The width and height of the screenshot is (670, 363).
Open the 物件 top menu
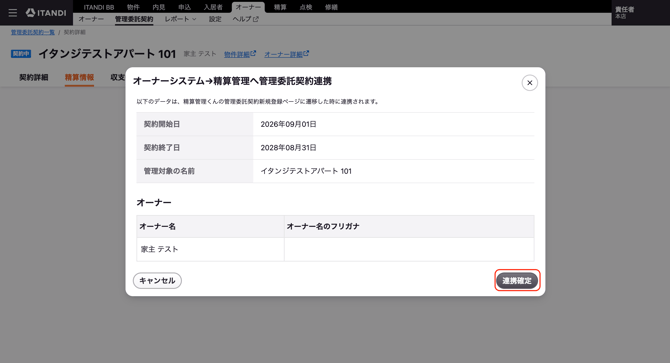click(133, 7)
